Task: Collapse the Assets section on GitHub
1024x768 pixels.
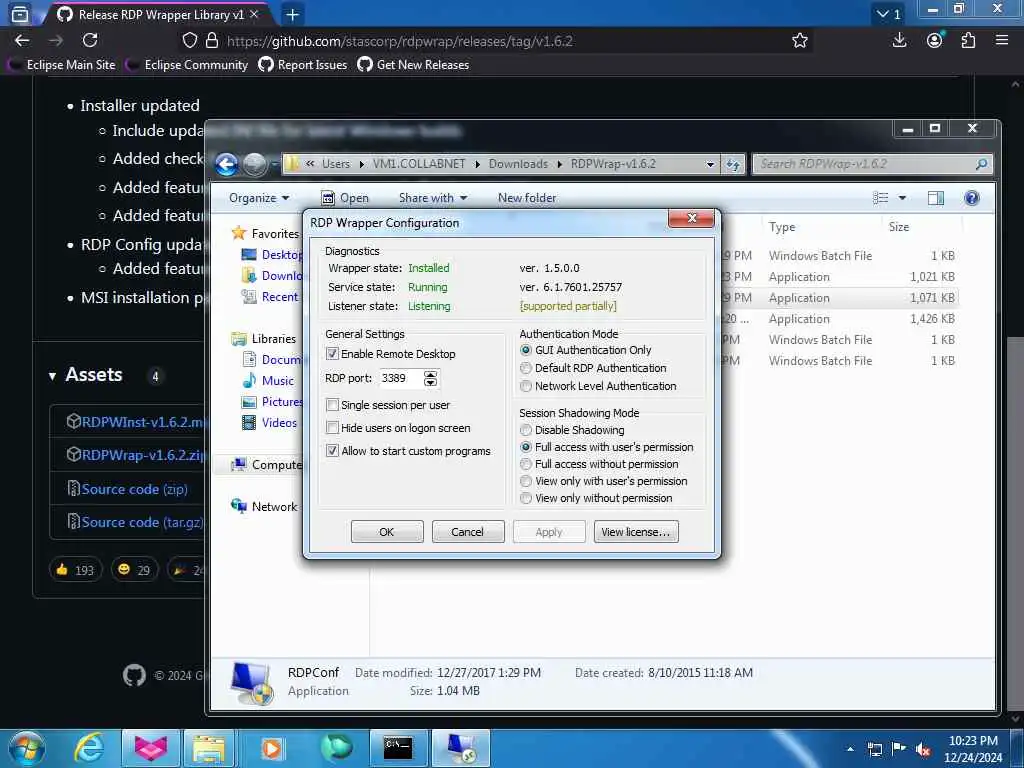Action: click(52, 376)
